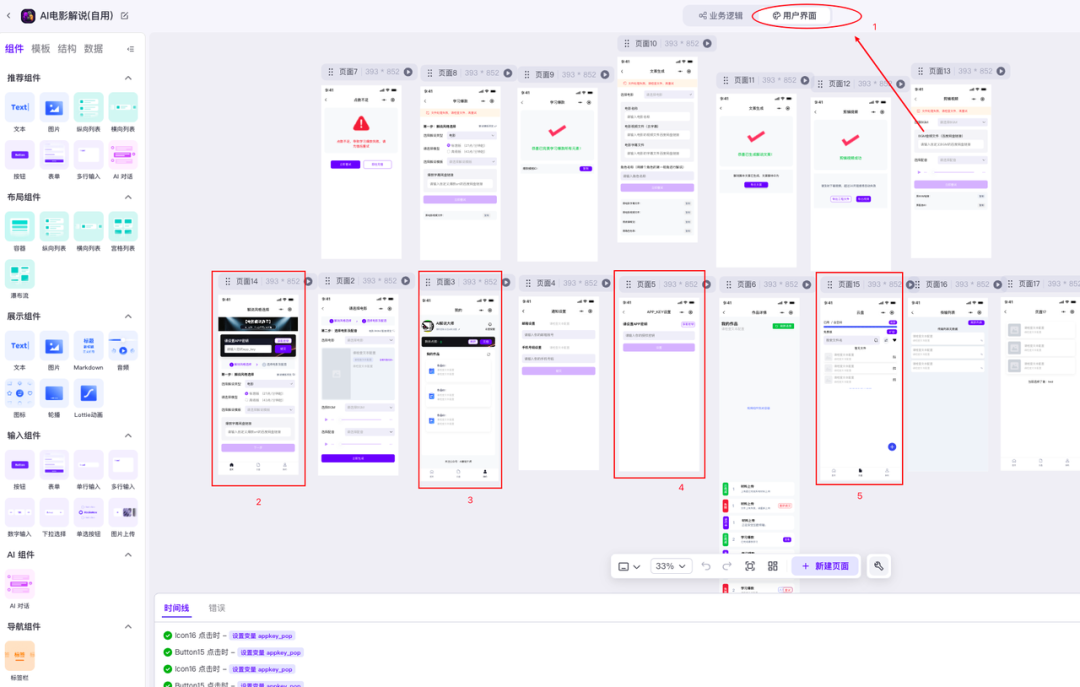Play preview of 页面10

pyautogui.click(x=707, y=44)
